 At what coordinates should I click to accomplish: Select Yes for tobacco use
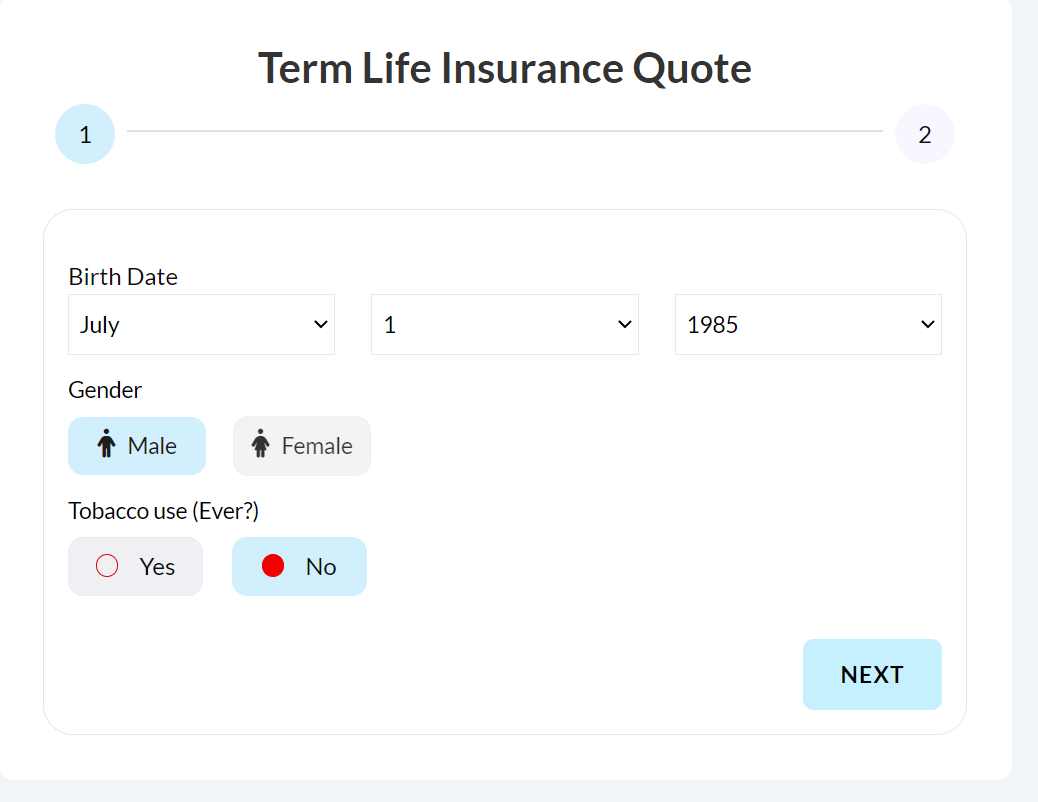coord(135,565)
